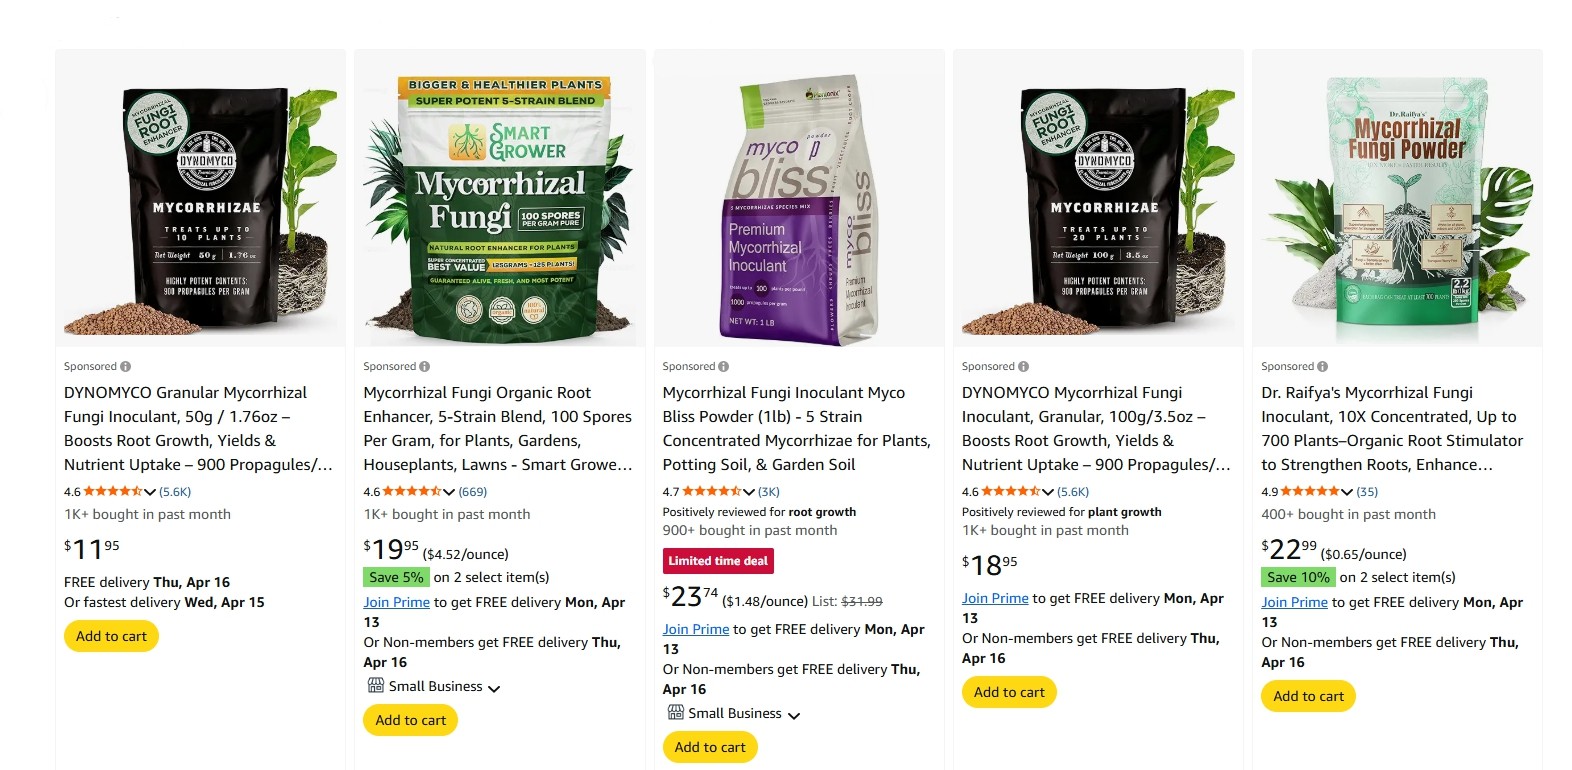Click Sponsored info icon on Smart Grower listing

[x=424, y=367]
